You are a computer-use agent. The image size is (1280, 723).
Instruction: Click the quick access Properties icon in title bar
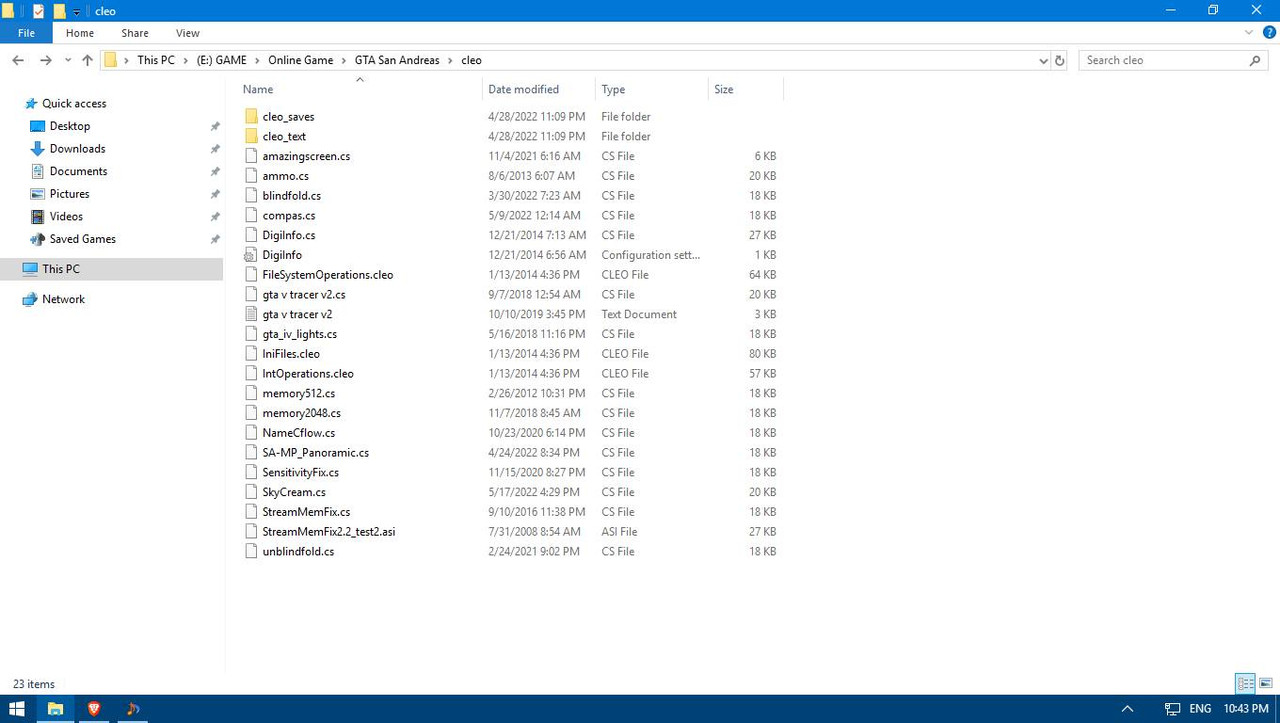pyautogui.click(x=39, y=11)
